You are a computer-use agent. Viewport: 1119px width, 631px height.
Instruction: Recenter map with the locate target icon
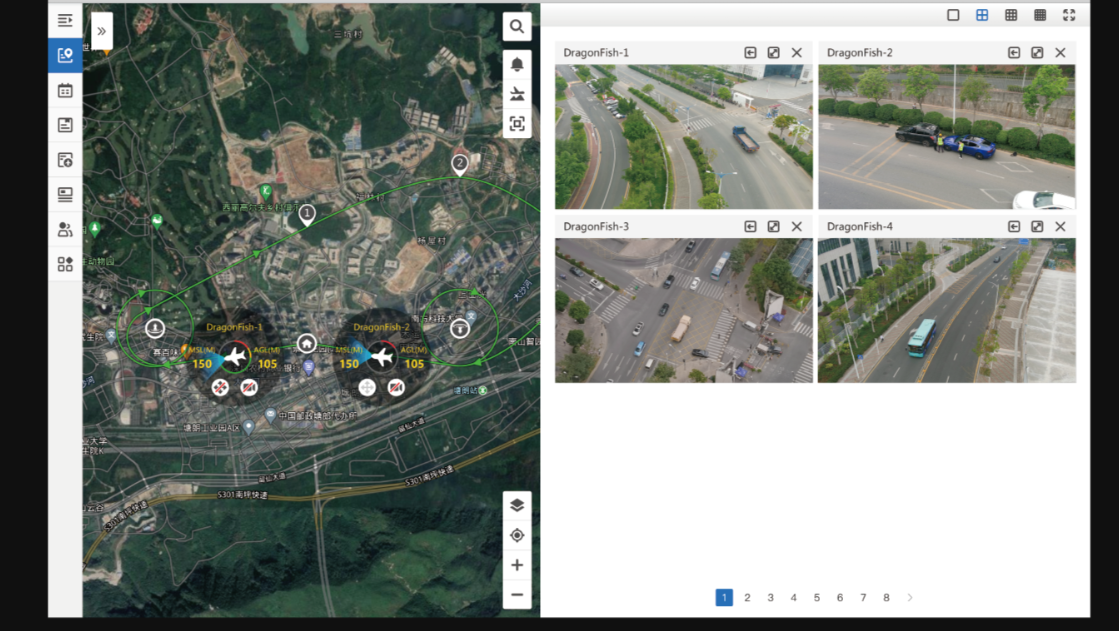[516, 535]
